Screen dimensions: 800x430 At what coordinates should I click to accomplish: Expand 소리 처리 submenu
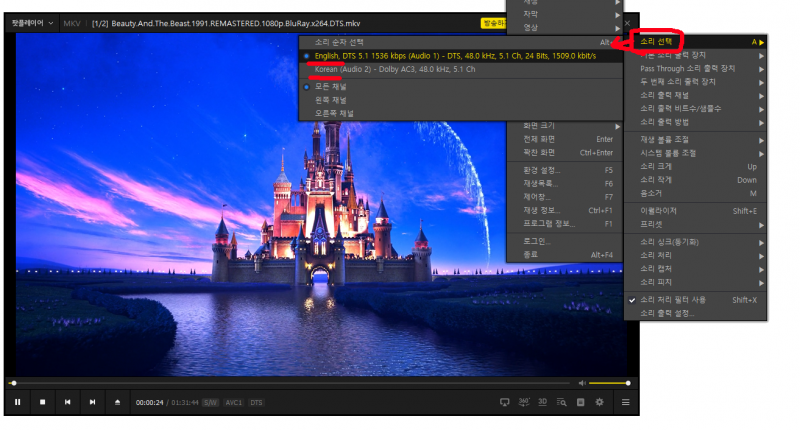695,255
